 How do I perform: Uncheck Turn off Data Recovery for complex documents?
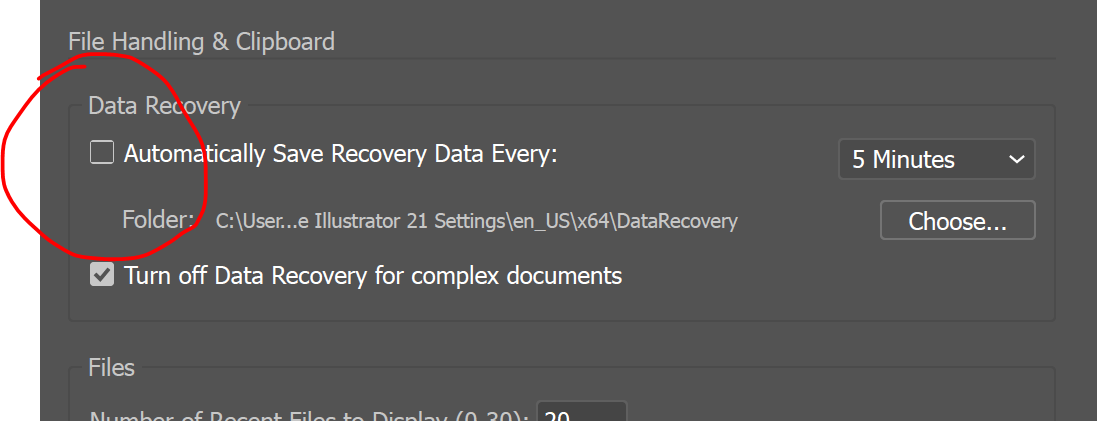[102, 275]
